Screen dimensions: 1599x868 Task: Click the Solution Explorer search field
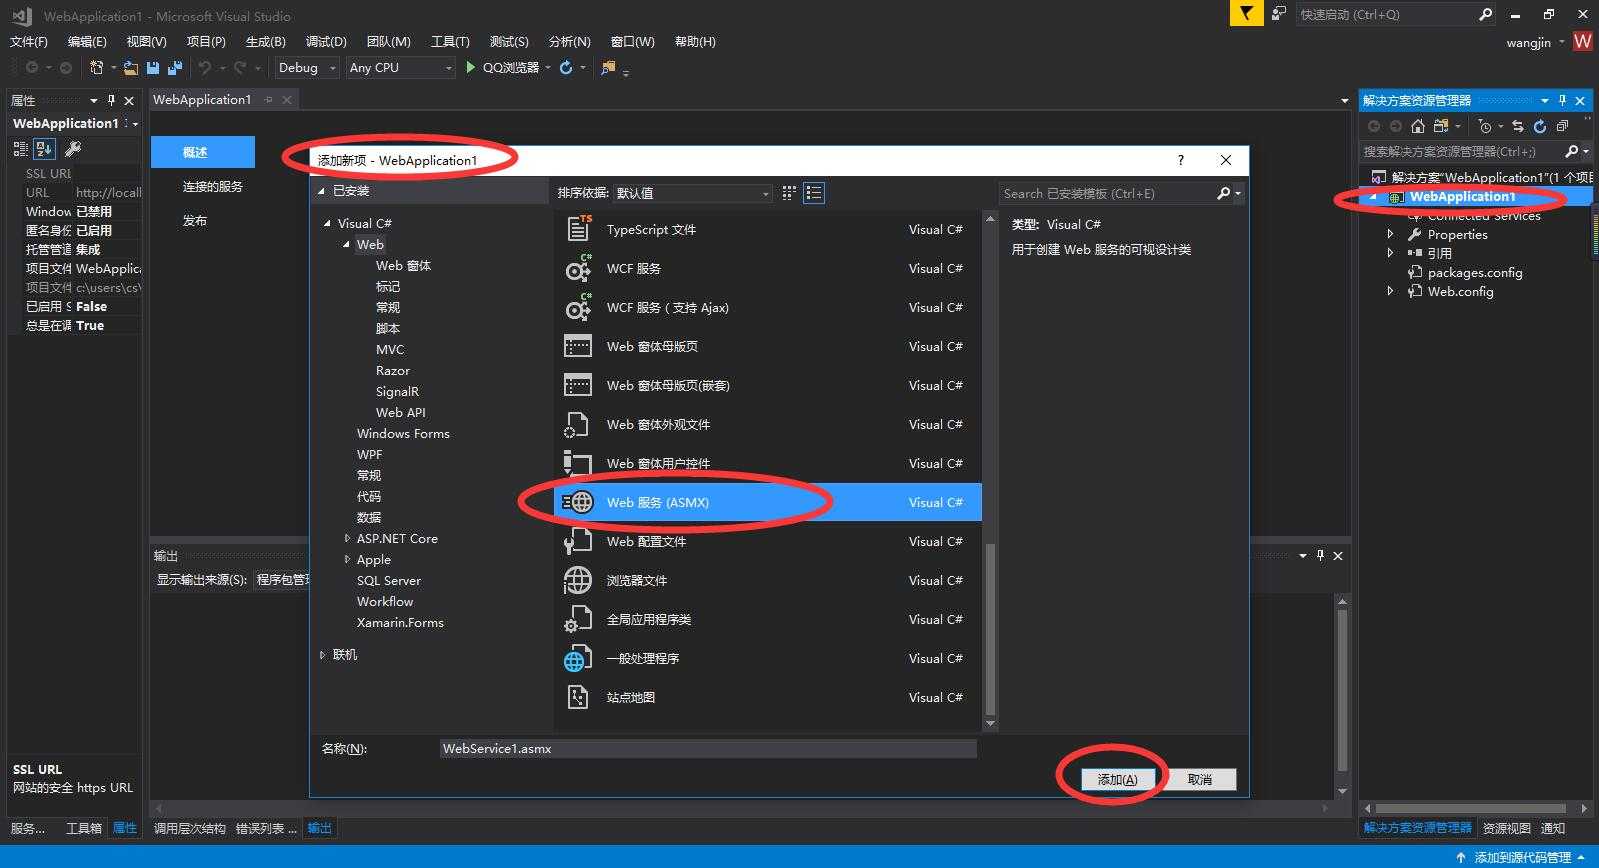point(1475,151)
